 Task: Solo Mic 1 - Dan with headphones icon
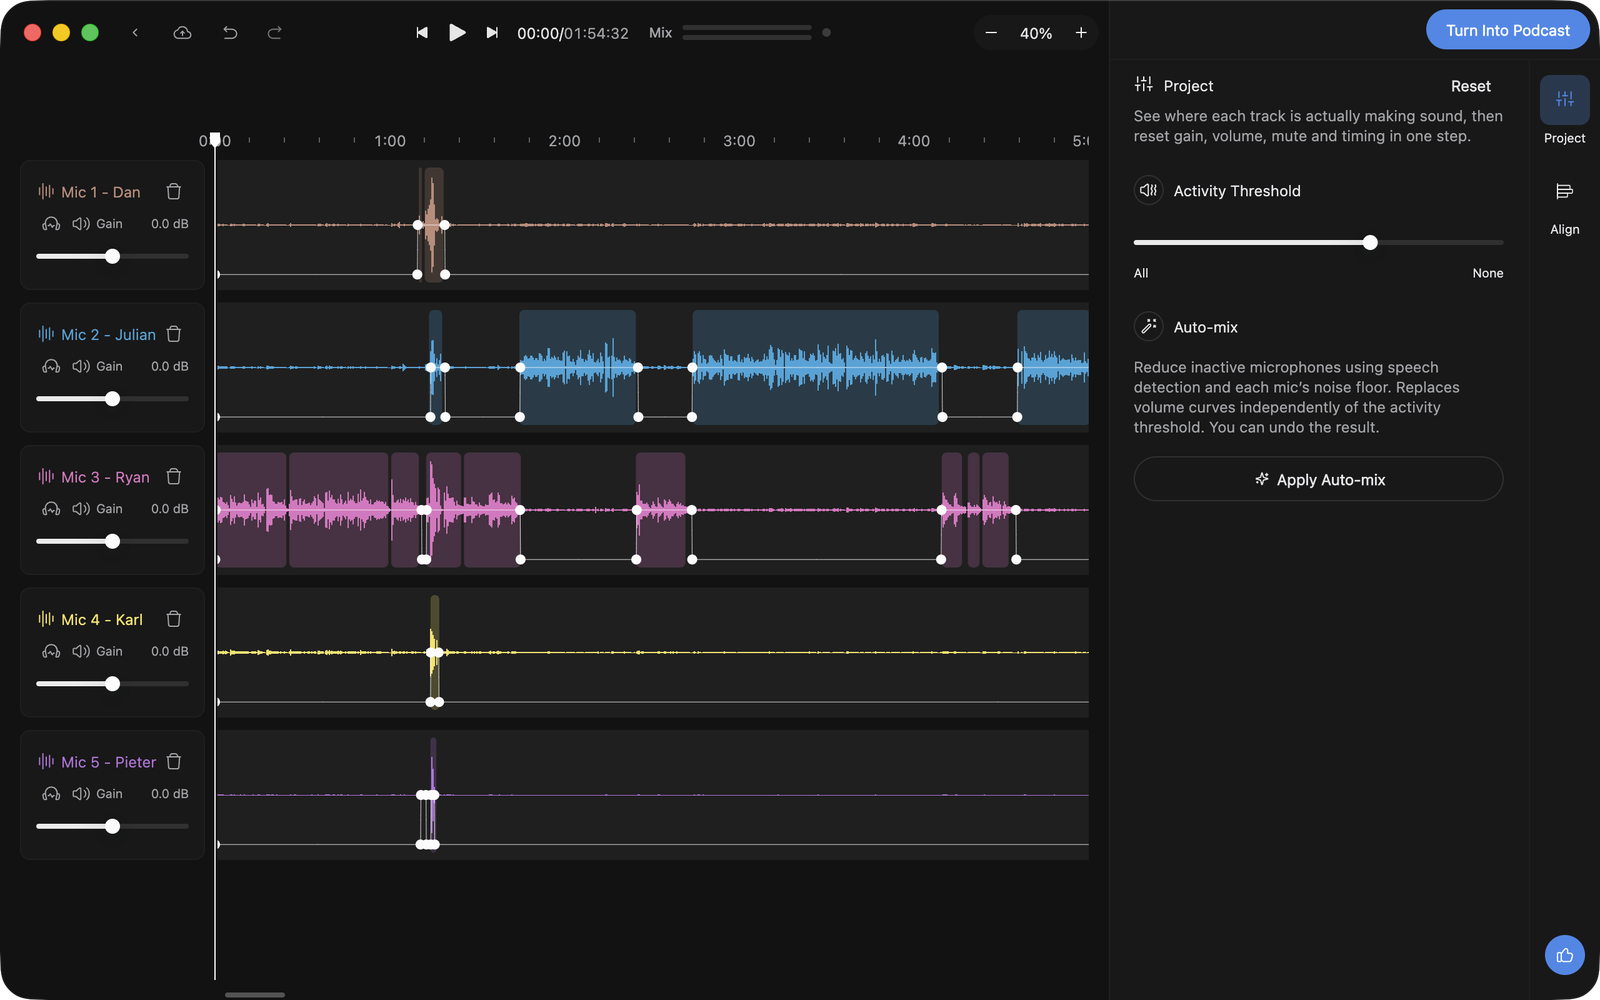click(x=51, y=224)
